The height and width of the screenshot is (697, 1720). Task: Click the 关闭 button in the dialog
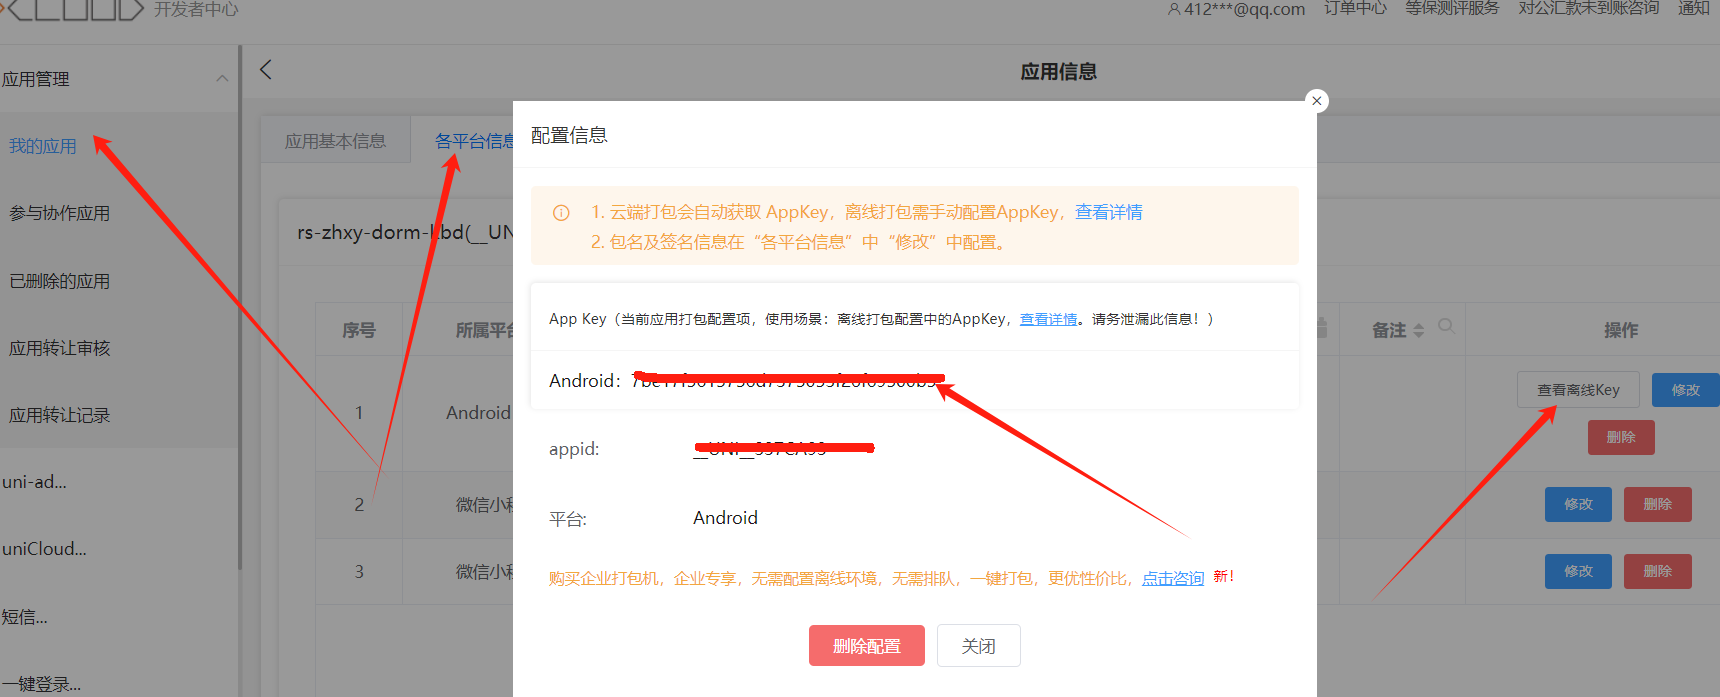tap(979, 646)
